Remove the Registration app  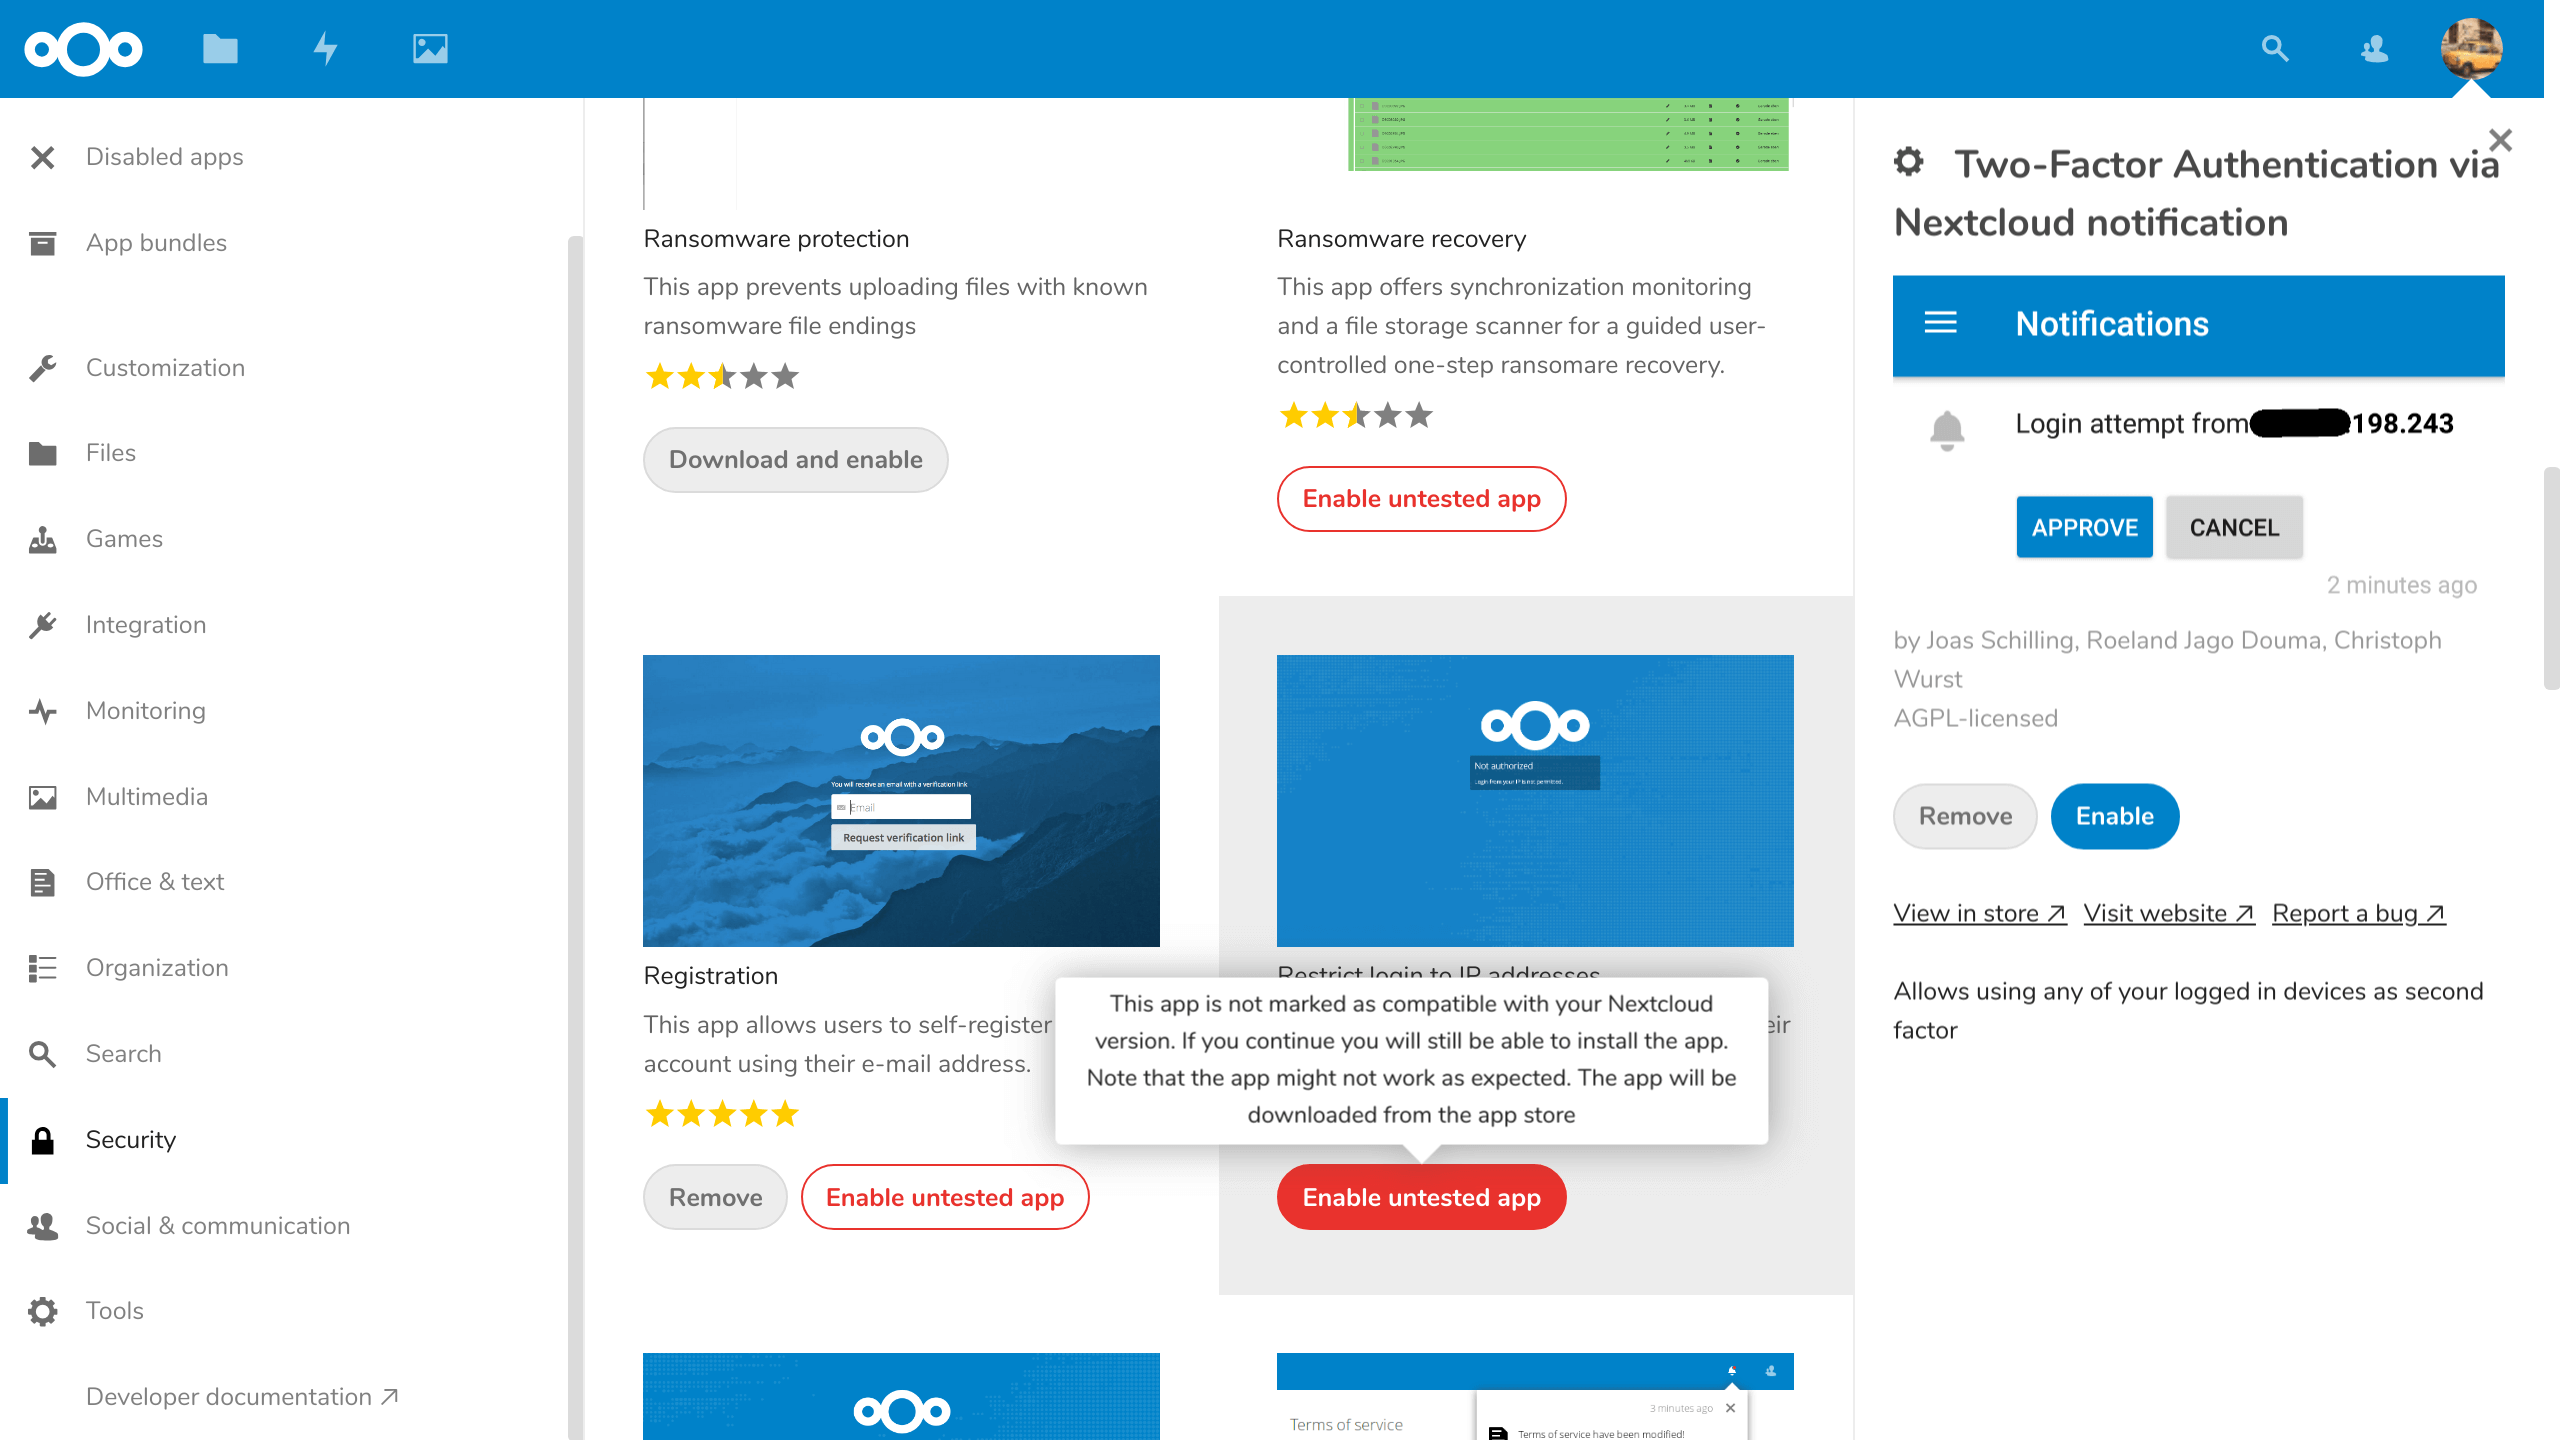point(714,1196)
